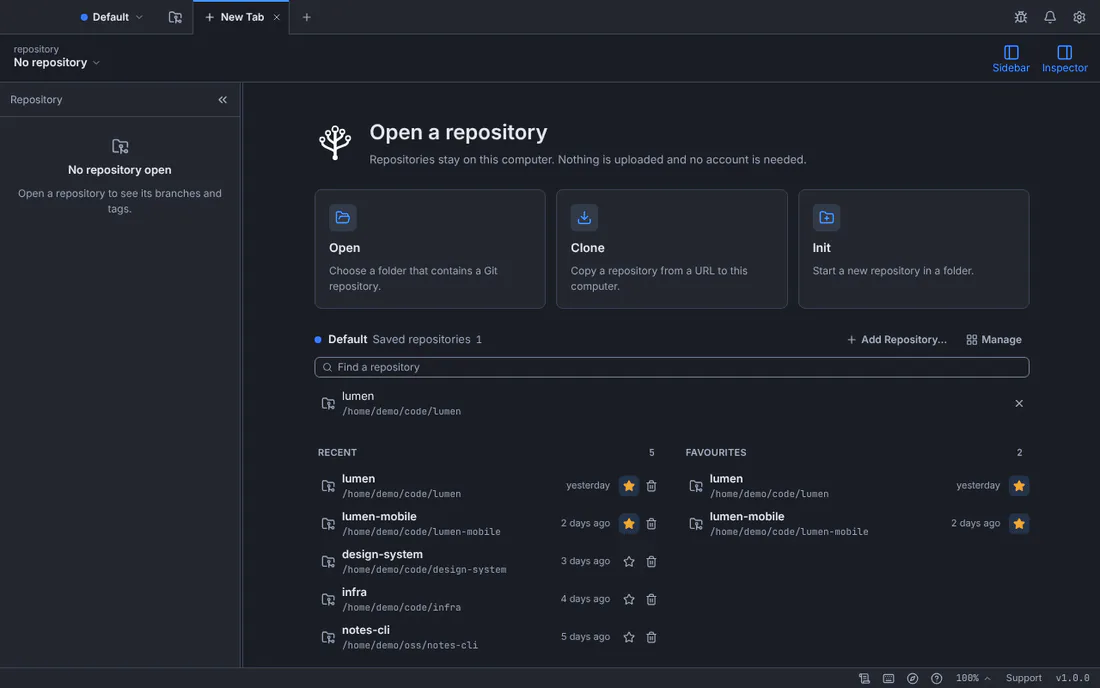Click the open-folder icon on the Open card

342,217
